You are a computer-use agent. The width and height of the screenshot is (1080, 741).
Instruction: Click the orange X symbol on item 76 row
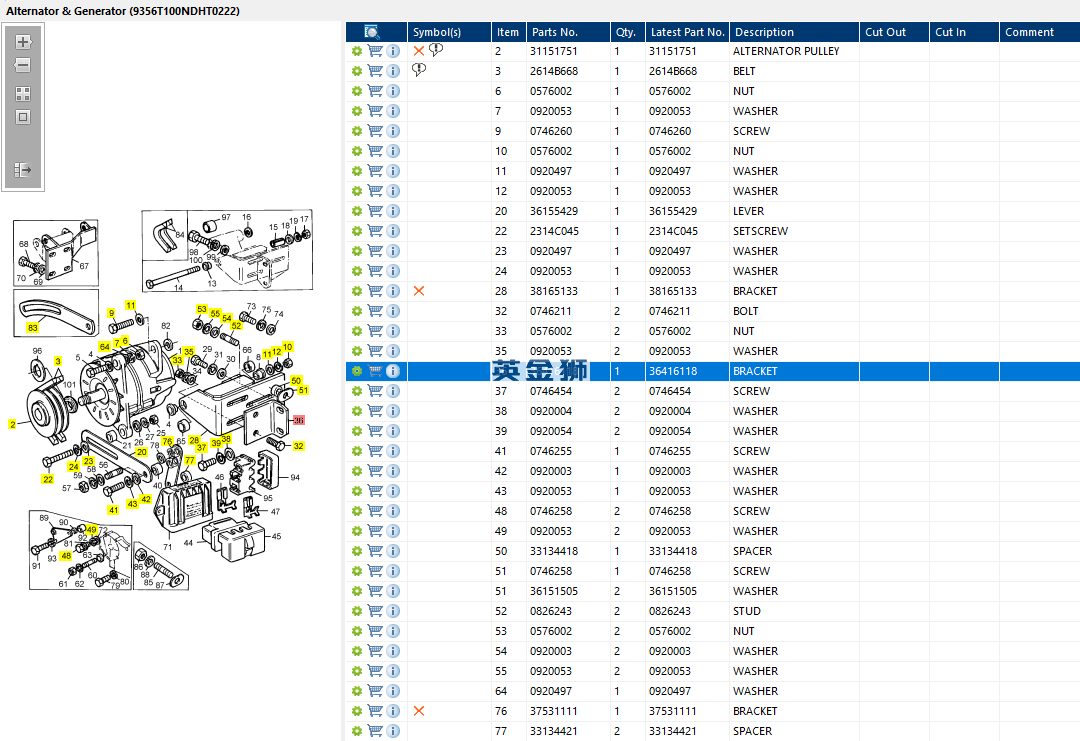tap(419, 711)
